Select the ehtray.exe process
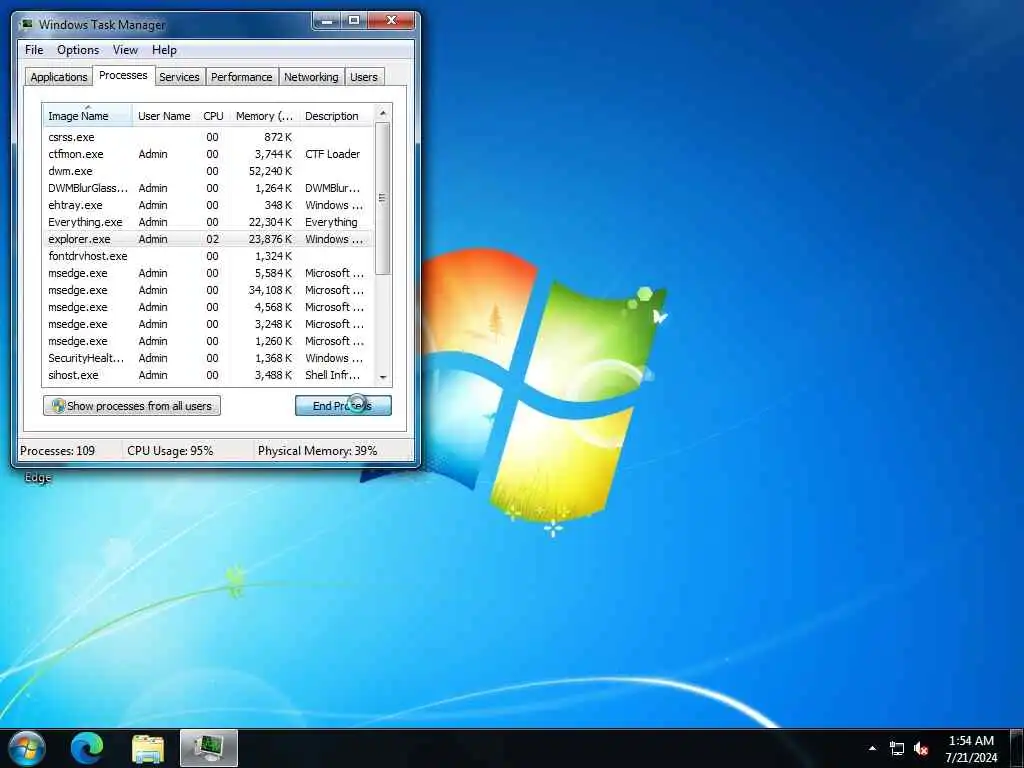Image resolution: width=1024 pixels, height=768 pixels. tap(209, 205)
